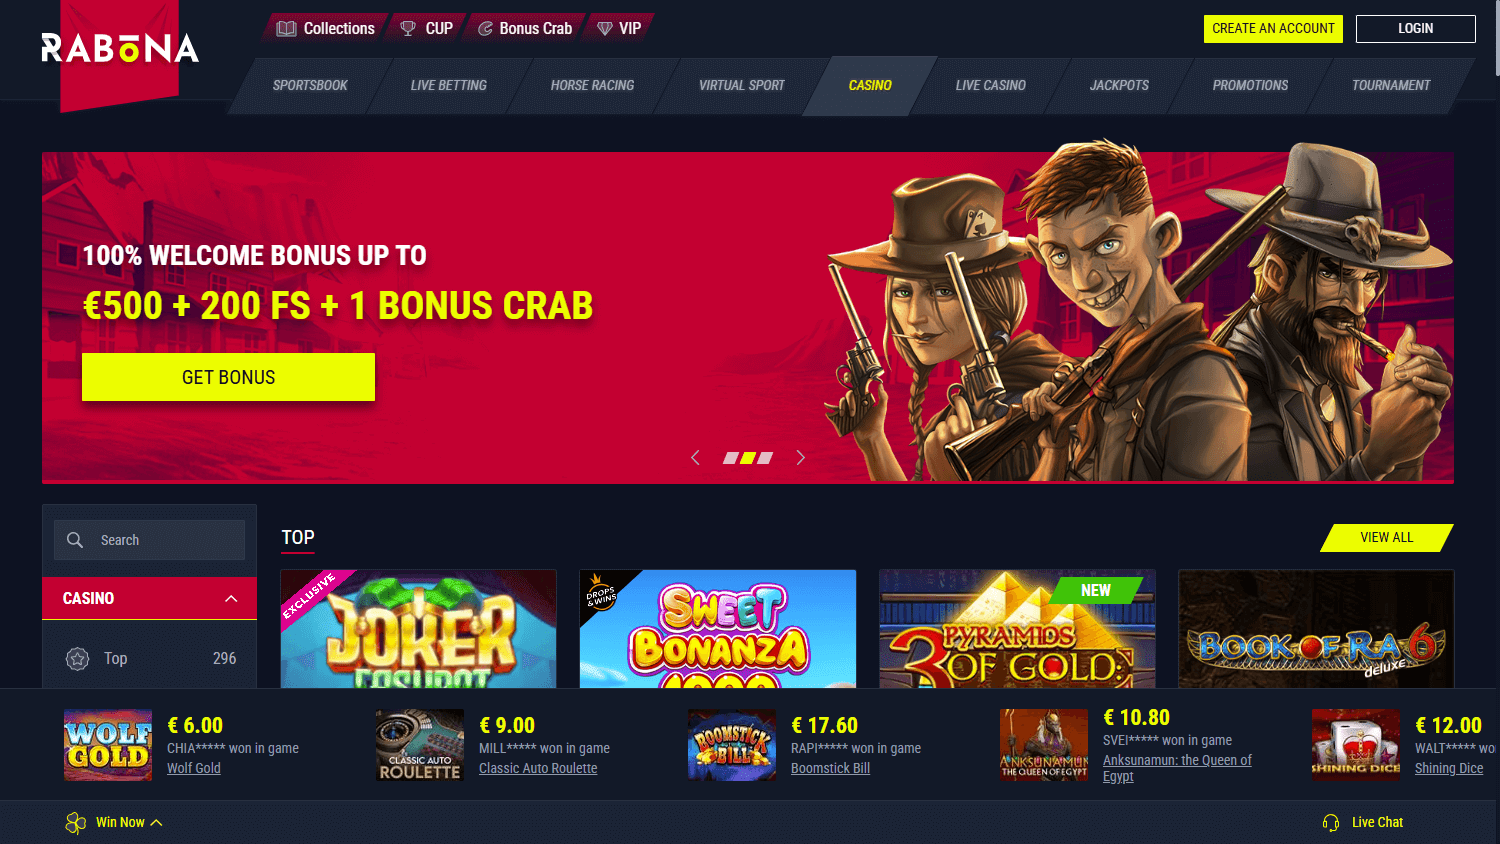
Task: Click the GET BONUS button
Action: click(228, 377)
